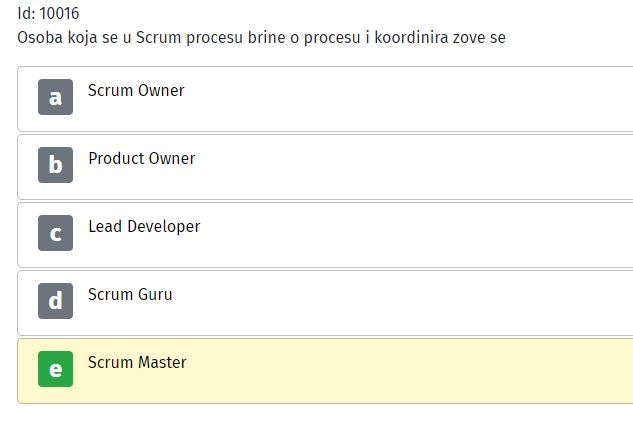Select the gray letter badge "c"
Screen dimensions: 633x431
(55, 233)
